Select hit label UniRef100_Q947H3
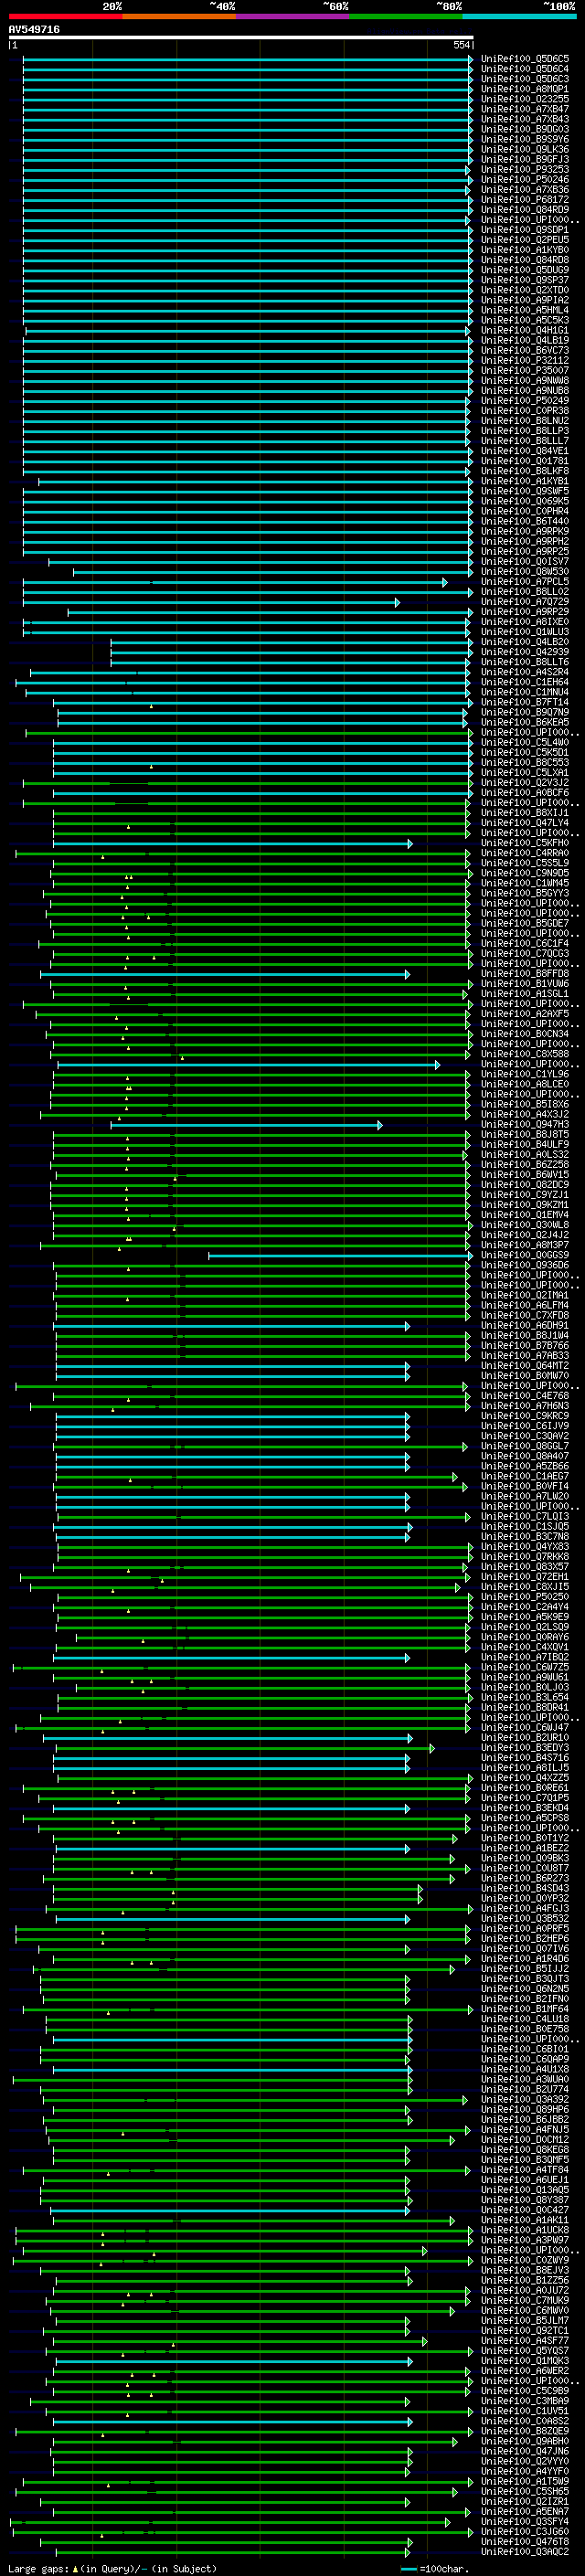Viewport: 585px width, 2576px height. (x=525, y=1125)
